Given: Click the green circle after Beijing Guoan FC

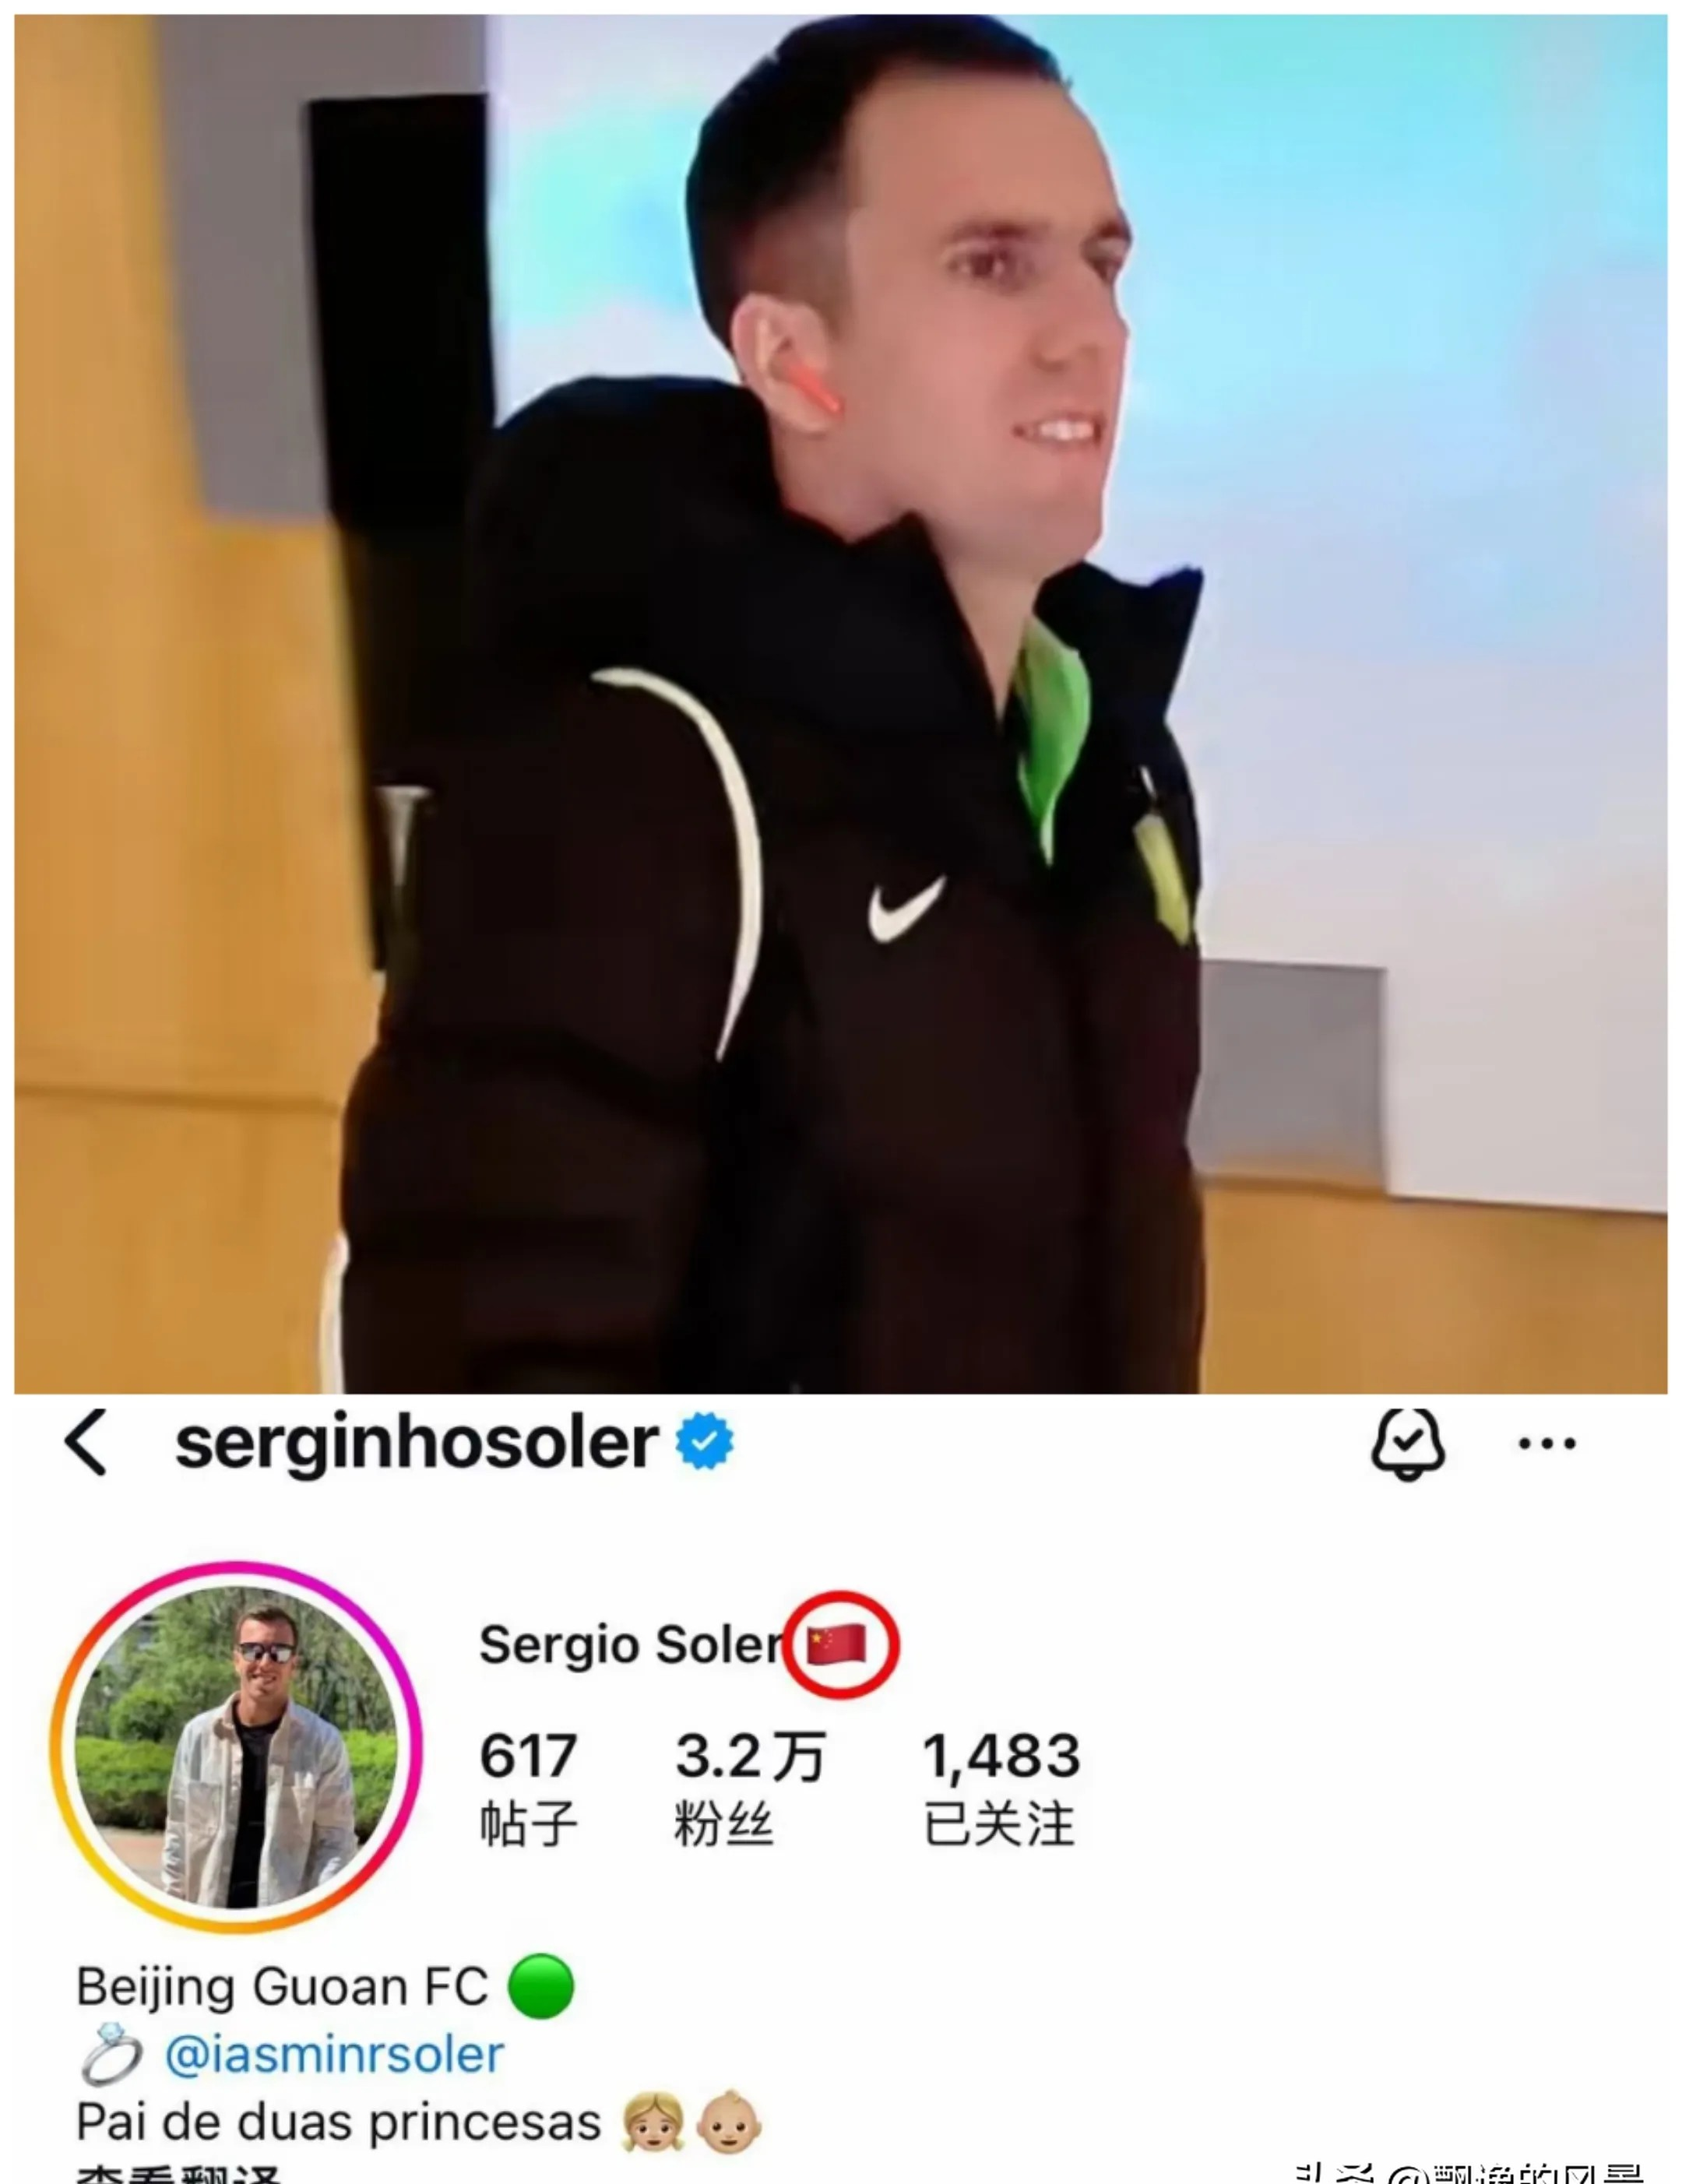Looking at the screenshot, I should point(541,1986).
